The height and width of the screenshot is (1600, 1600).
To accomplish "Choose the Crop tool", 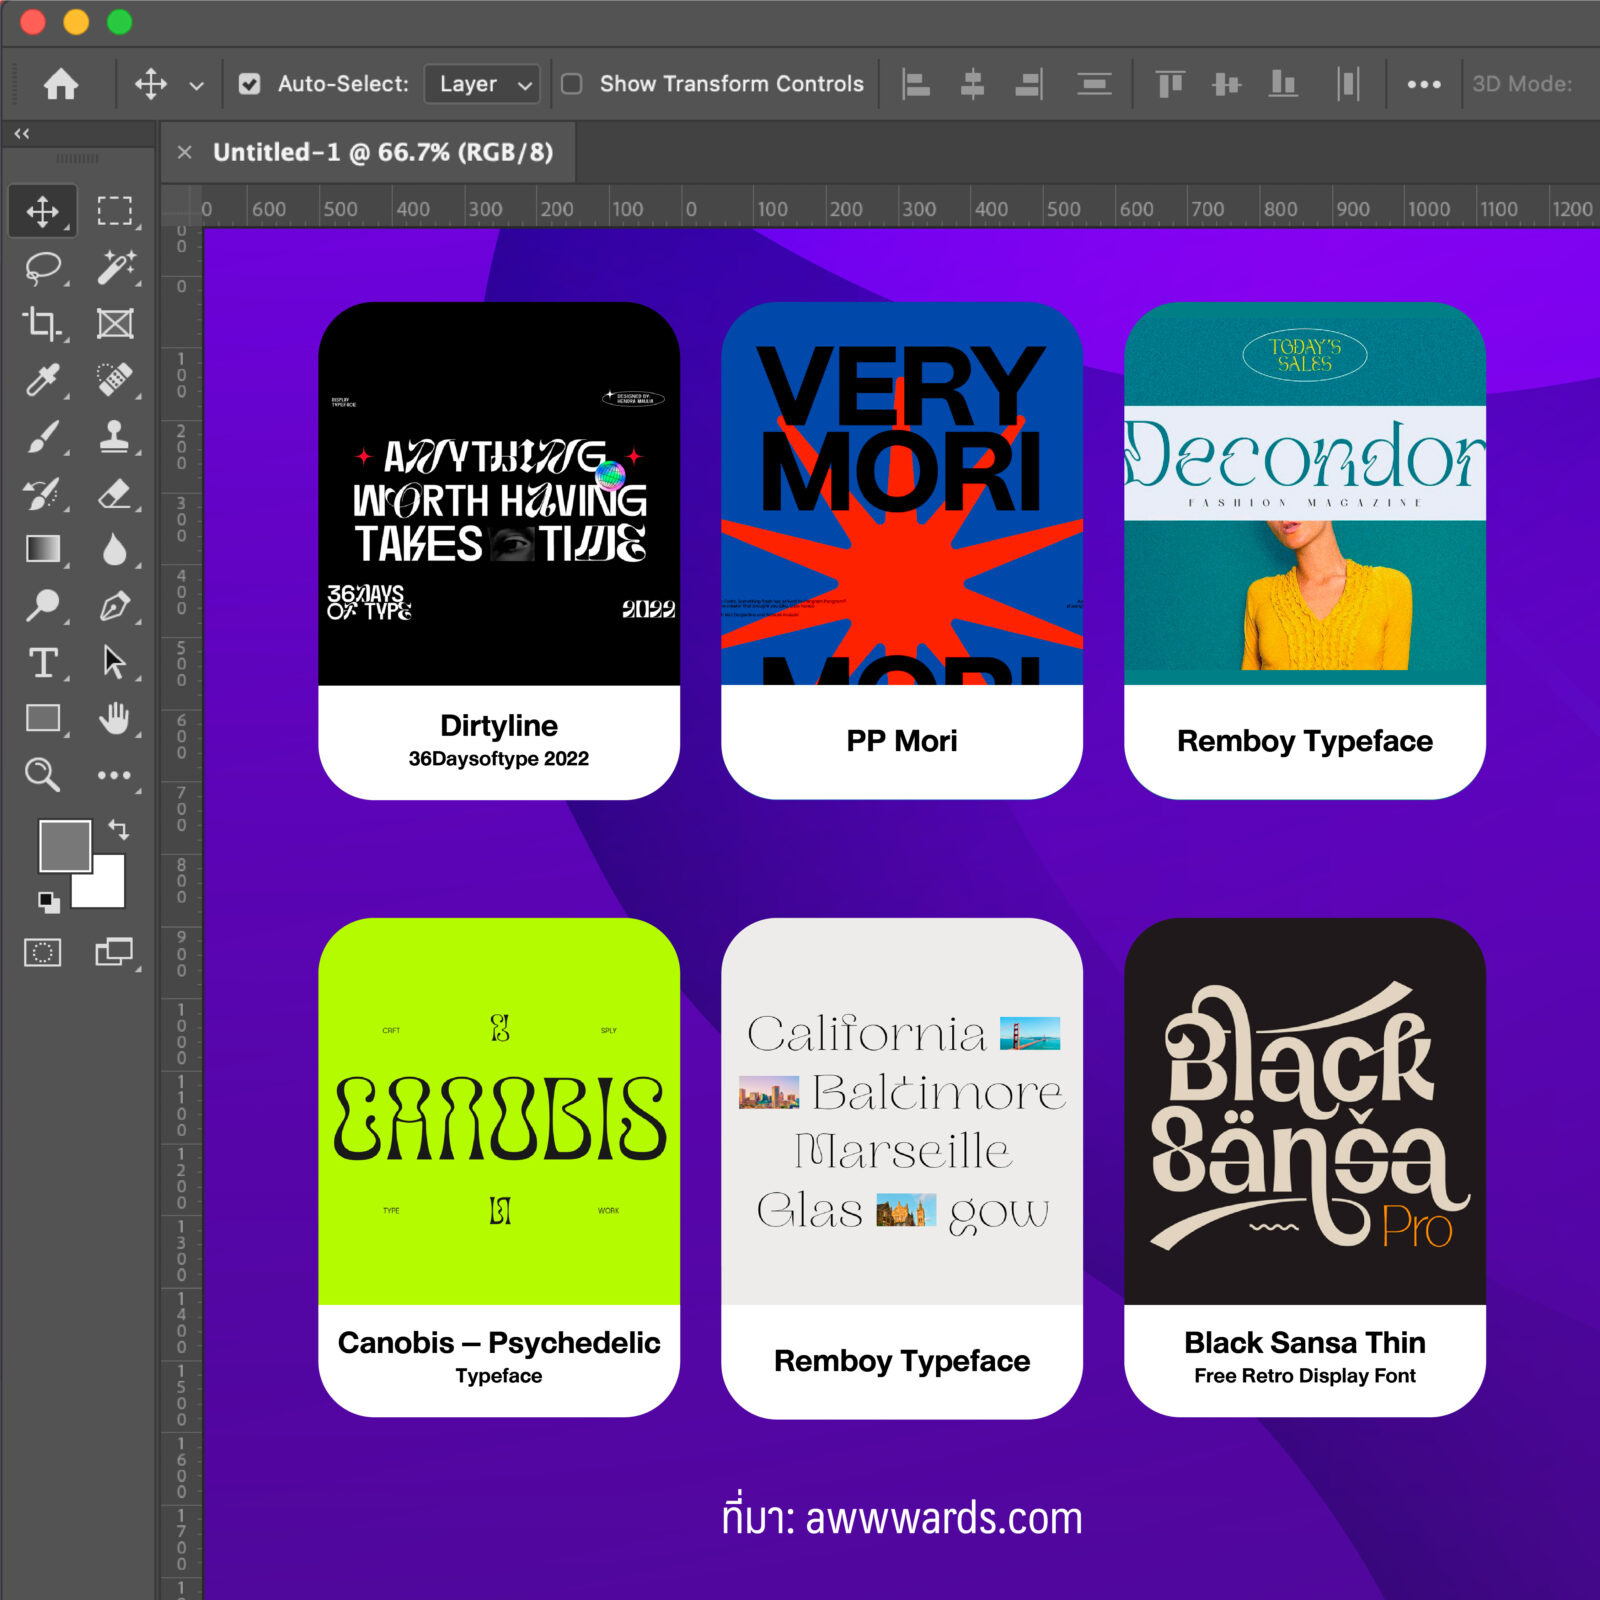I will tap(42, 323).
